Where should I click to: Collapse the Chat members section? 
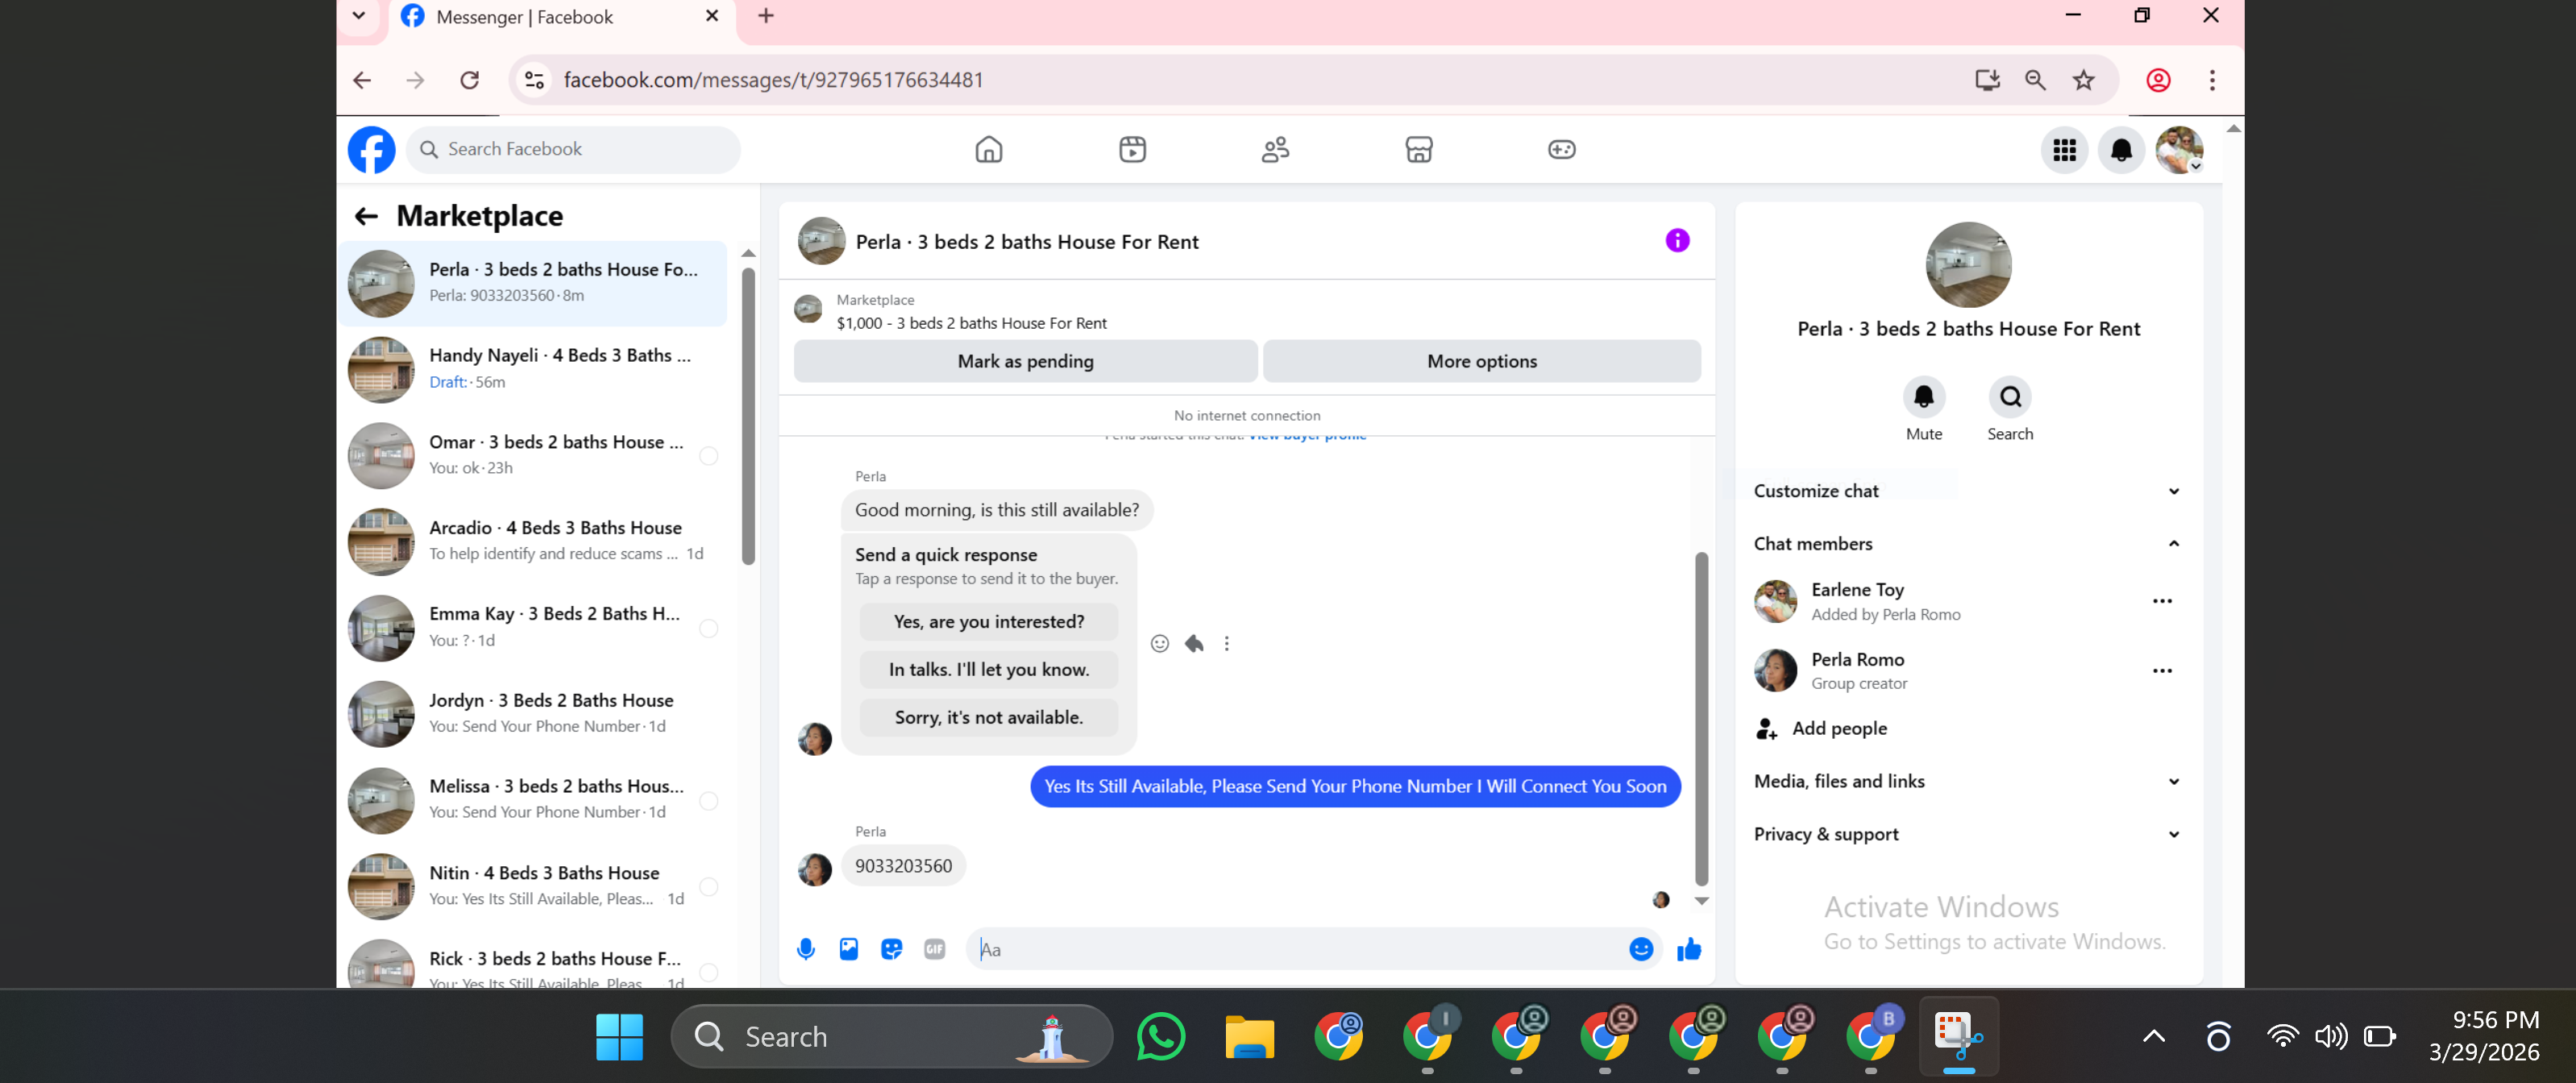(x=1966, y=544)
